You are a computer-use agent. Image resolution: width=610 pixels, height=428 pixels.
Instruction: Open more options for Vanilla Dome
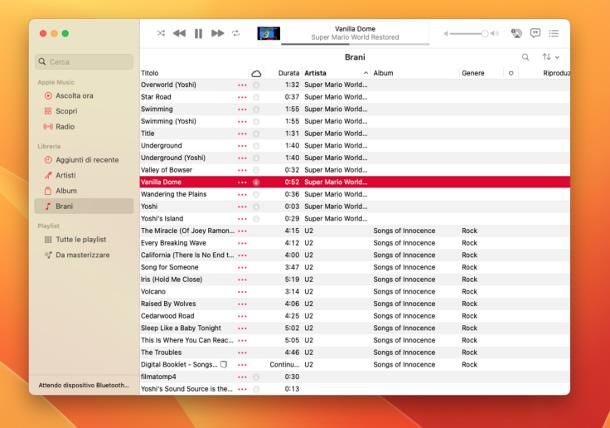click(x=242, y=182)
